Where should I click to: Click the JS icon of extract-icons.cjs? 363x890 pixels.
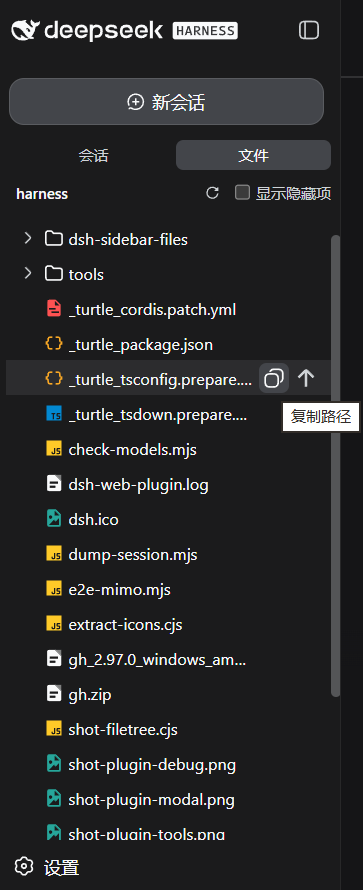click(54, 624)
